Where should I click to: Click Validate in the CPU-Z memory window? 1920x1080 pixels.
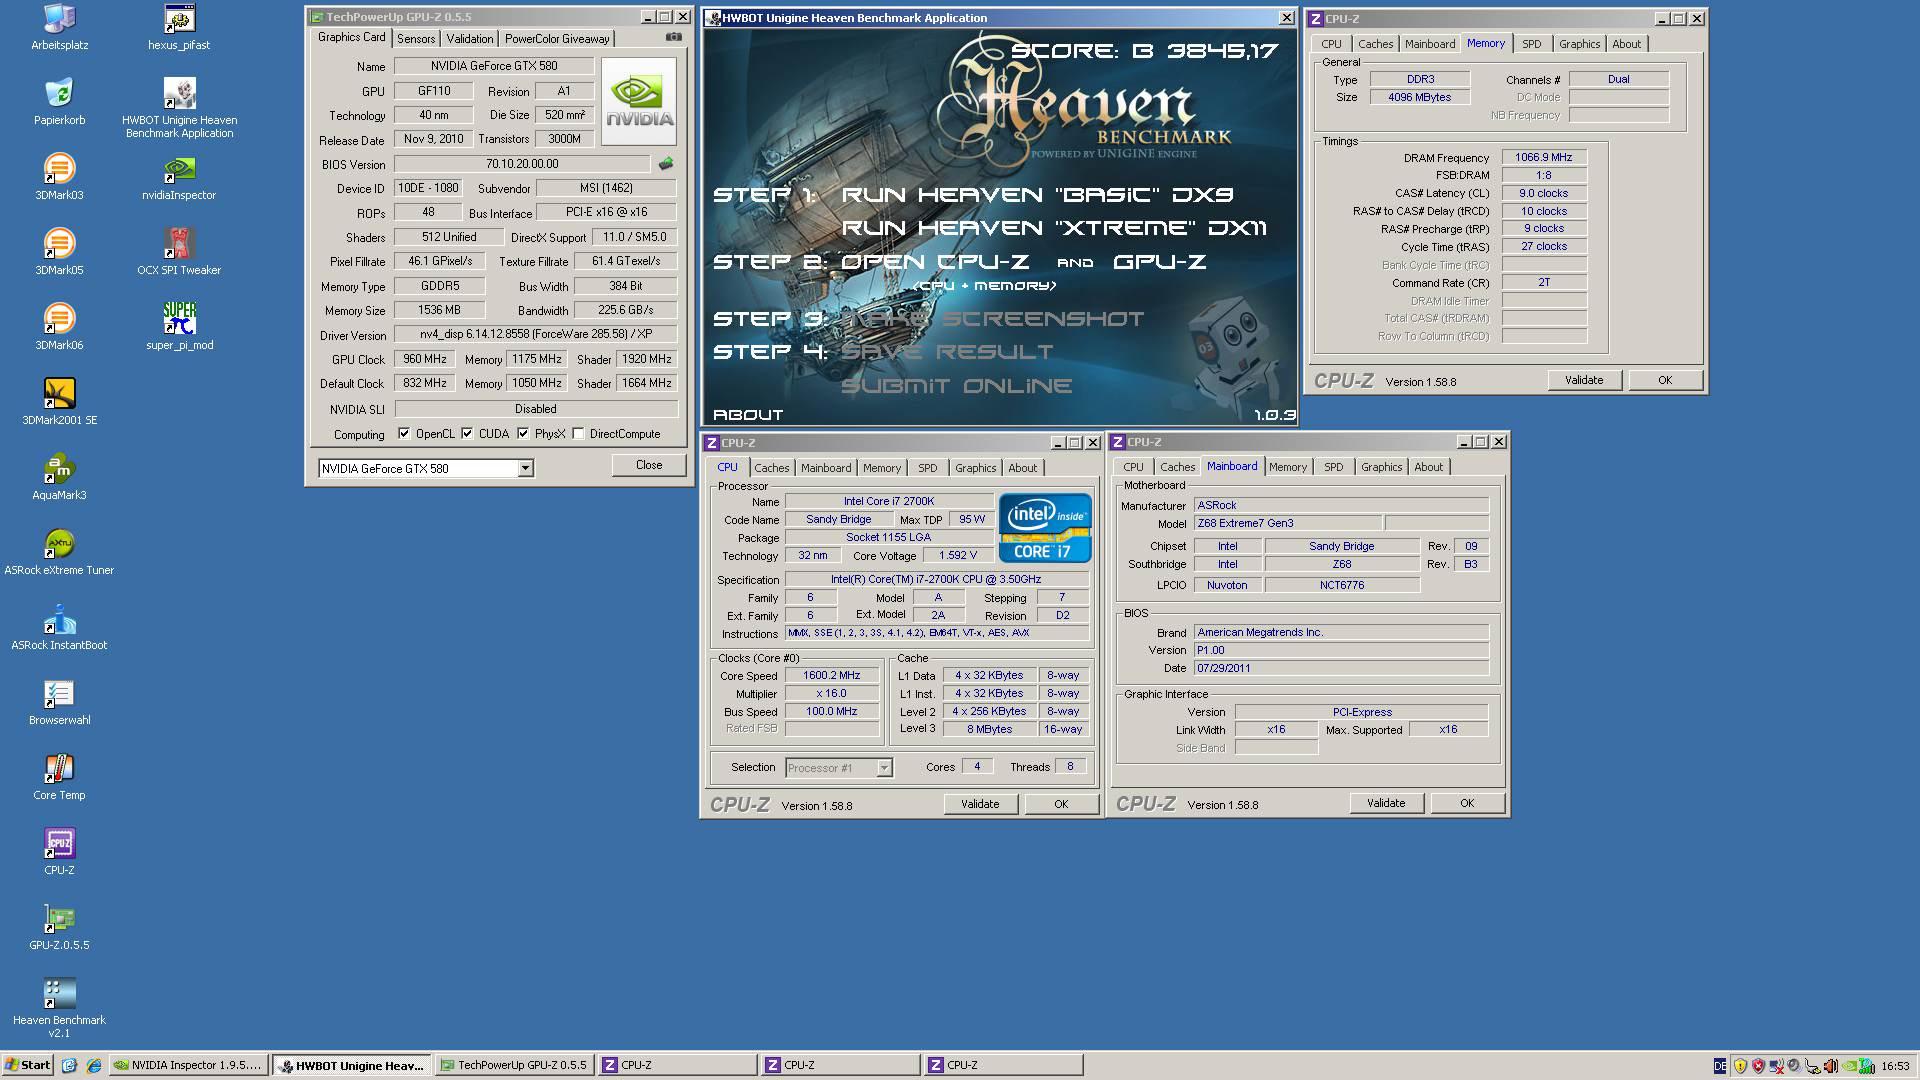[x=1584, y=380]
